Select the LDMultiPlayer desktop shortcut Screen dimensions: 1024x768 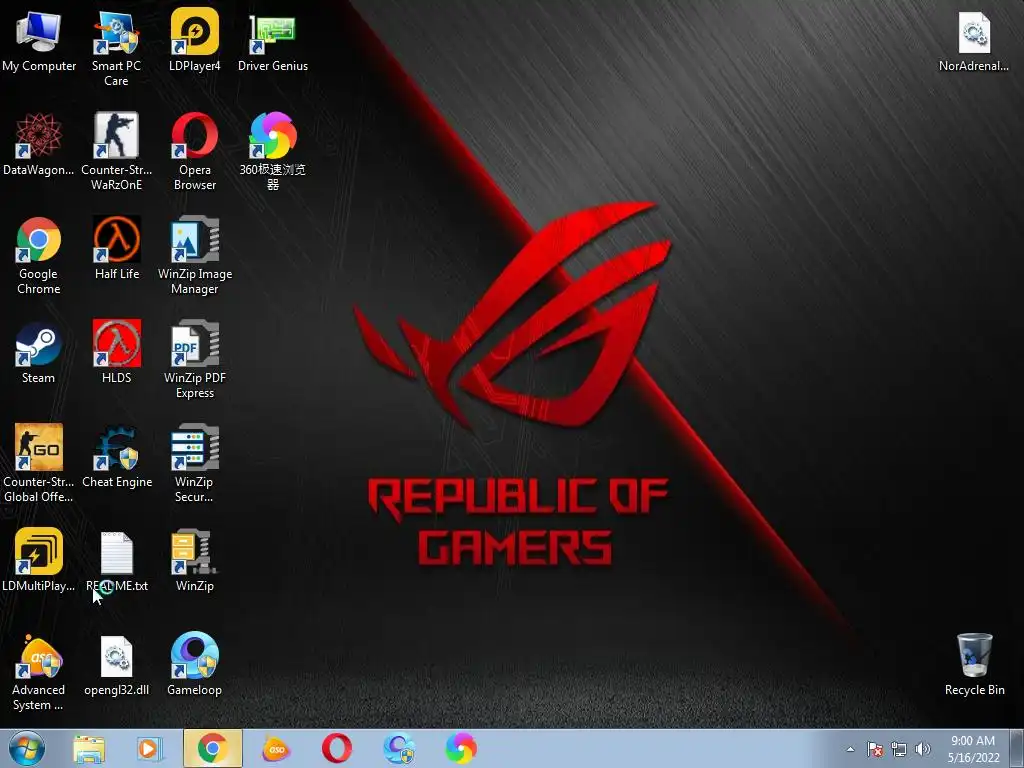click(39, 560)
